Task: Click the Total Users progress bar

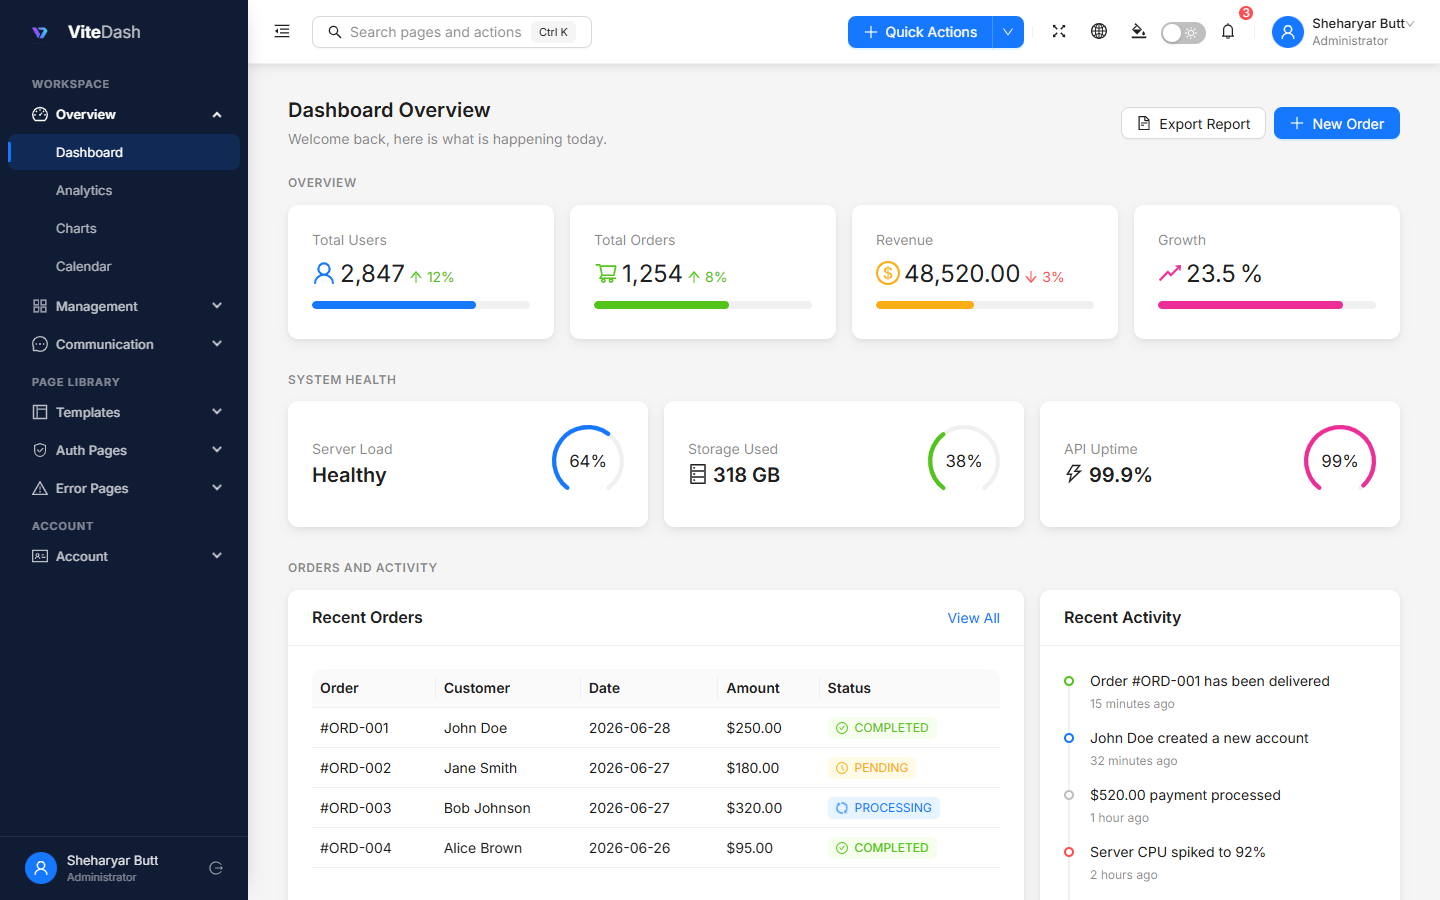Action: (421, 305)
